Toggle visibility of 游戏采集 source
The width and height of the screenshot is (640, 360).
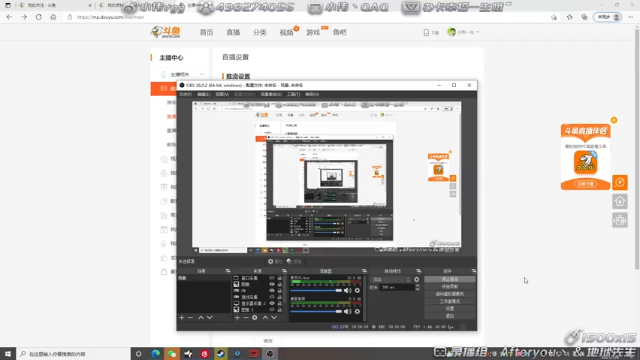click(x=272, y=297)
